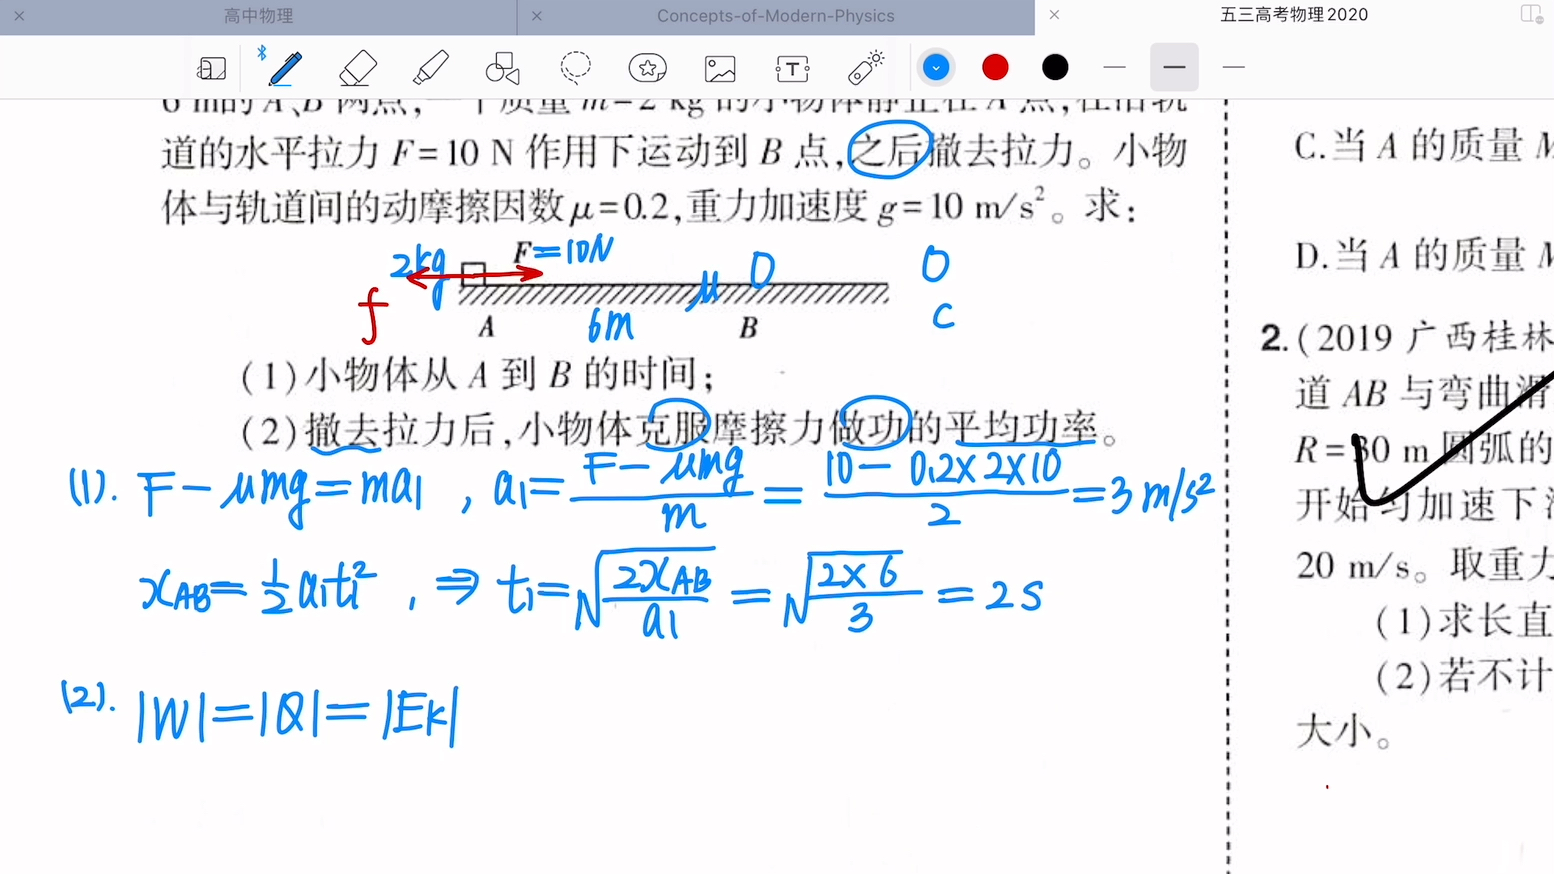Open the Shapes tool
The width and height of the screenshot is (1554, 874).
pyautogui.click(x=502, y=67)
